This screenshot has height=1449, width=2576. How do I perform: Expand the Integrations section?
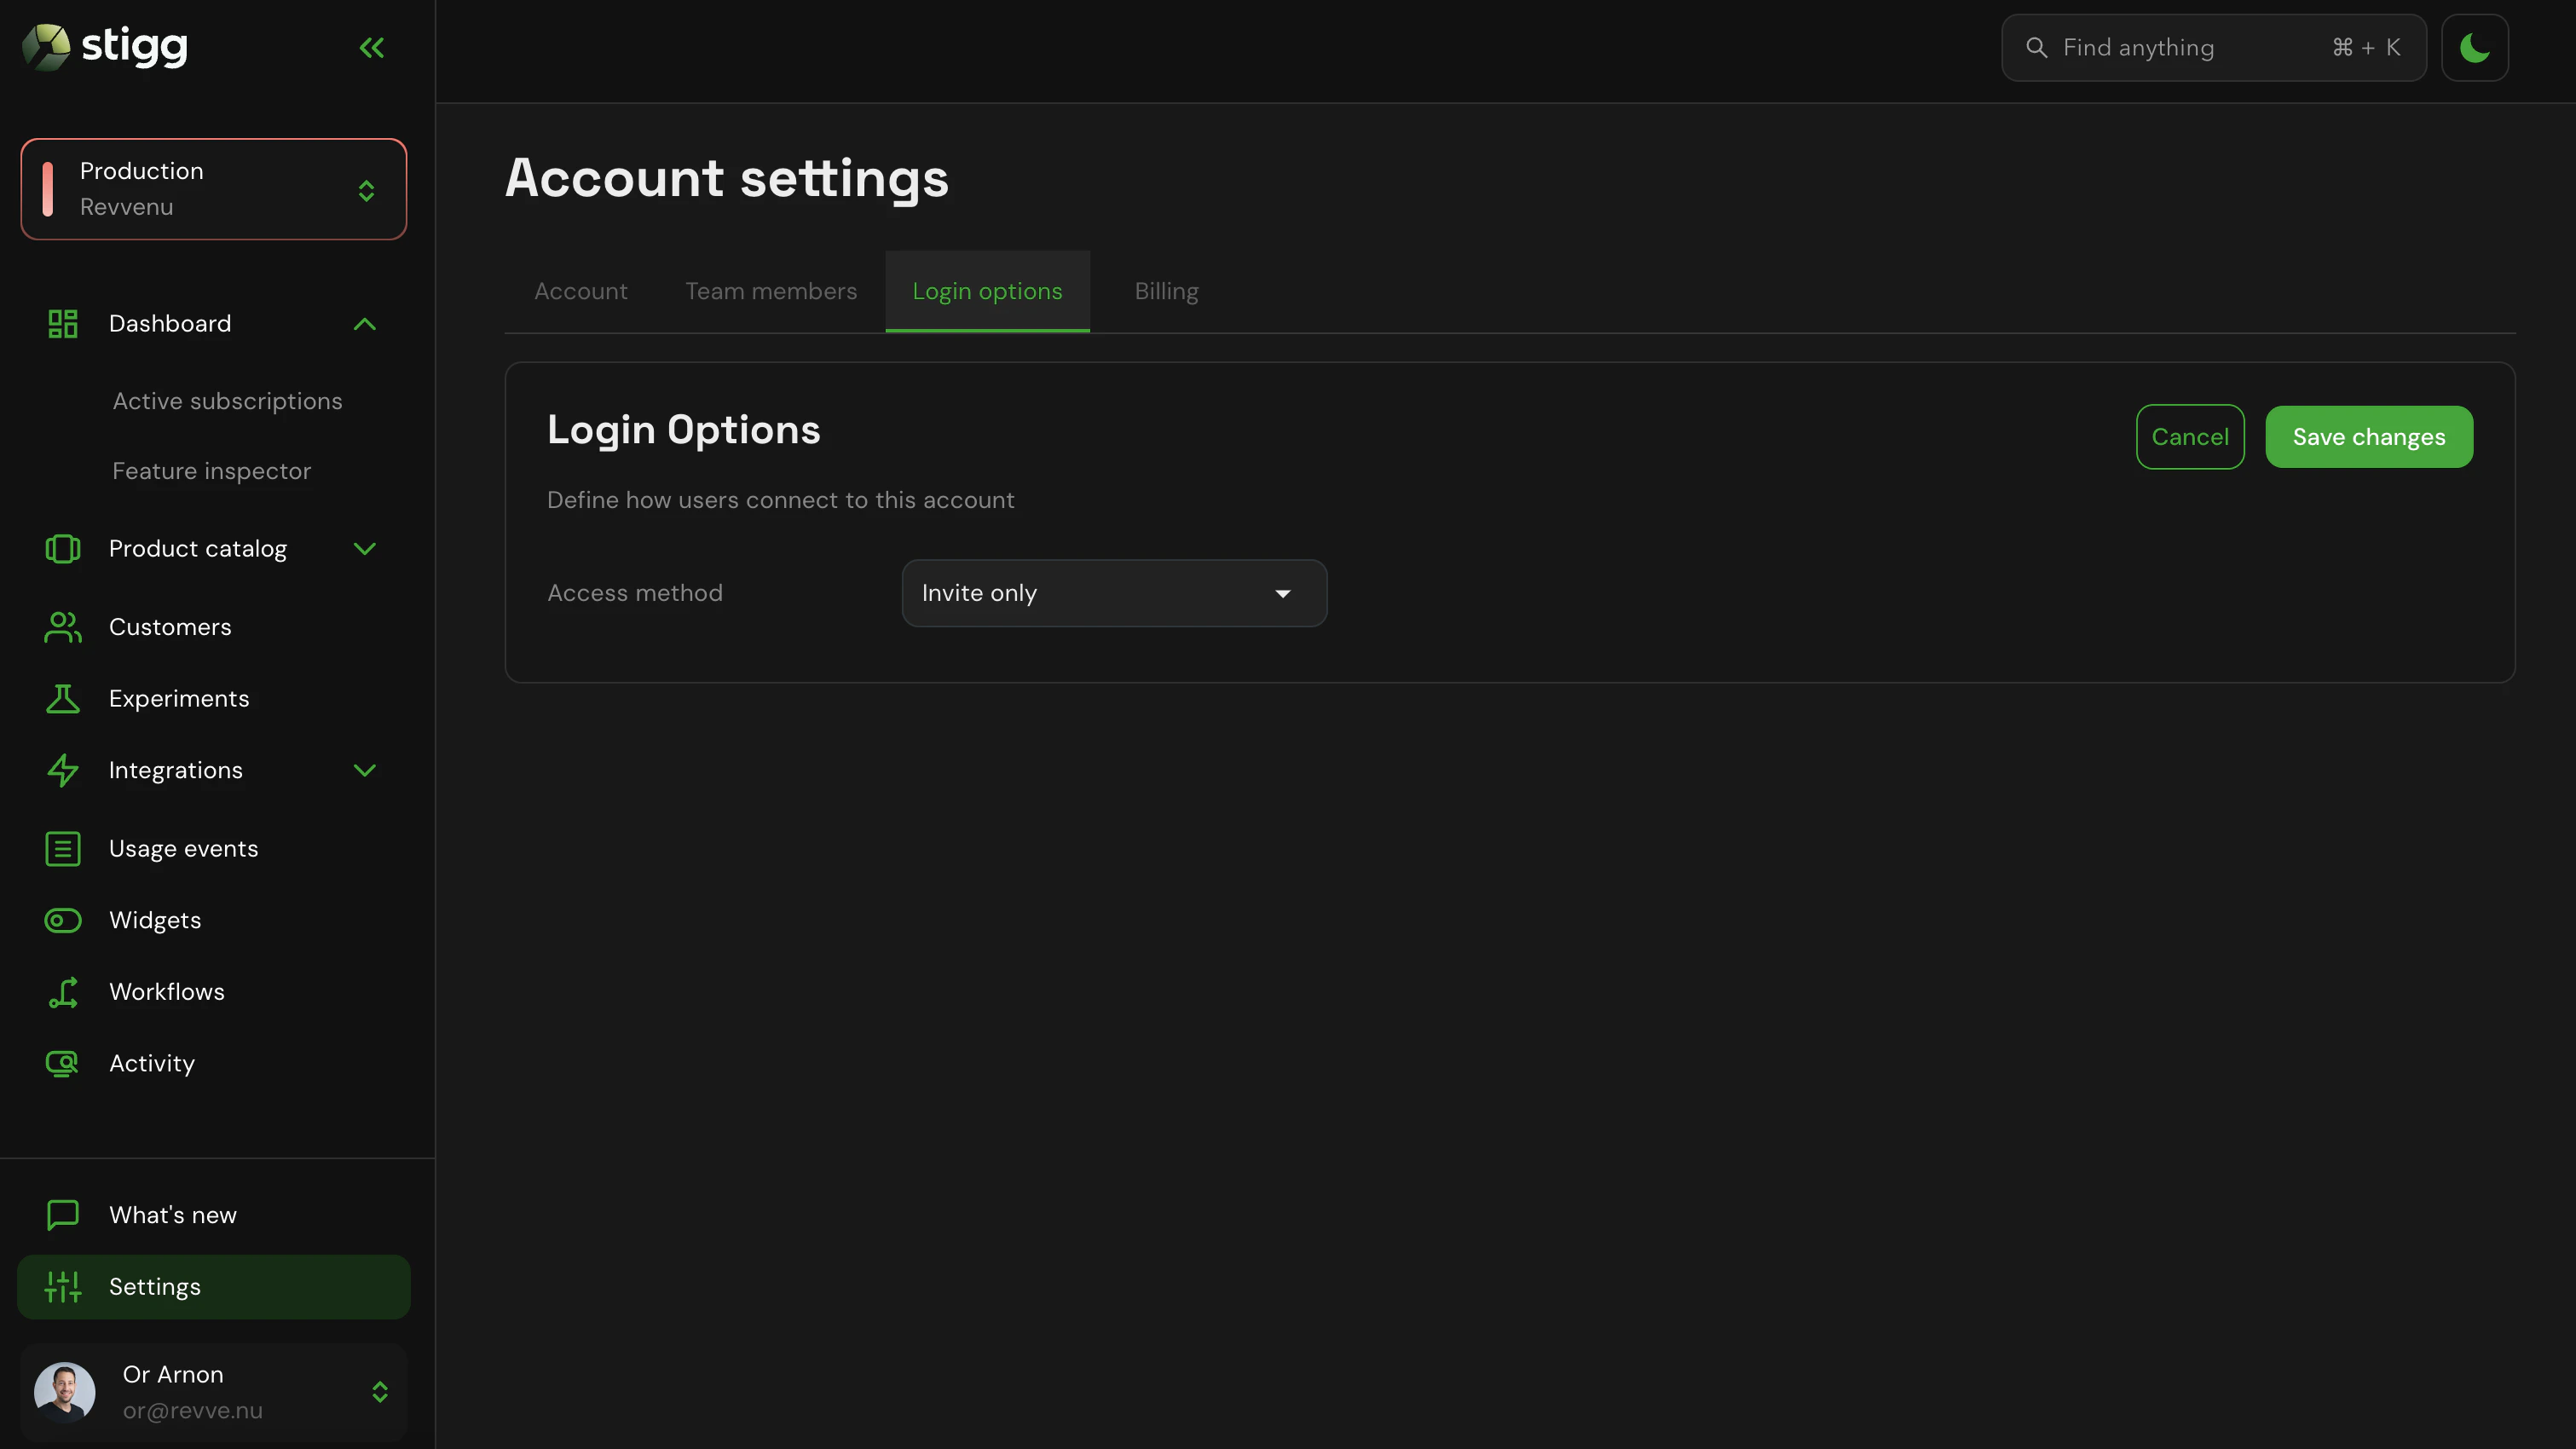(x=365, y=770)
